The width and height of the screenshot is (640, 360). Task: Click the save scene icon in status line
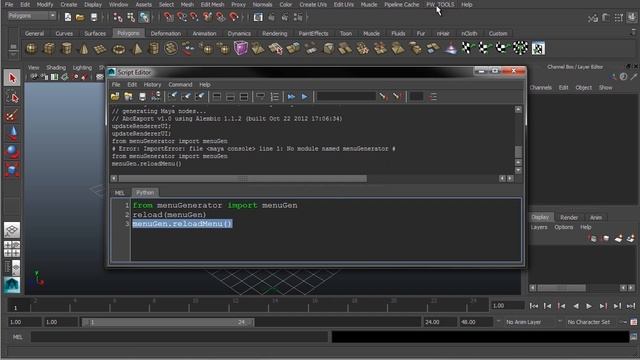point(94,17)
